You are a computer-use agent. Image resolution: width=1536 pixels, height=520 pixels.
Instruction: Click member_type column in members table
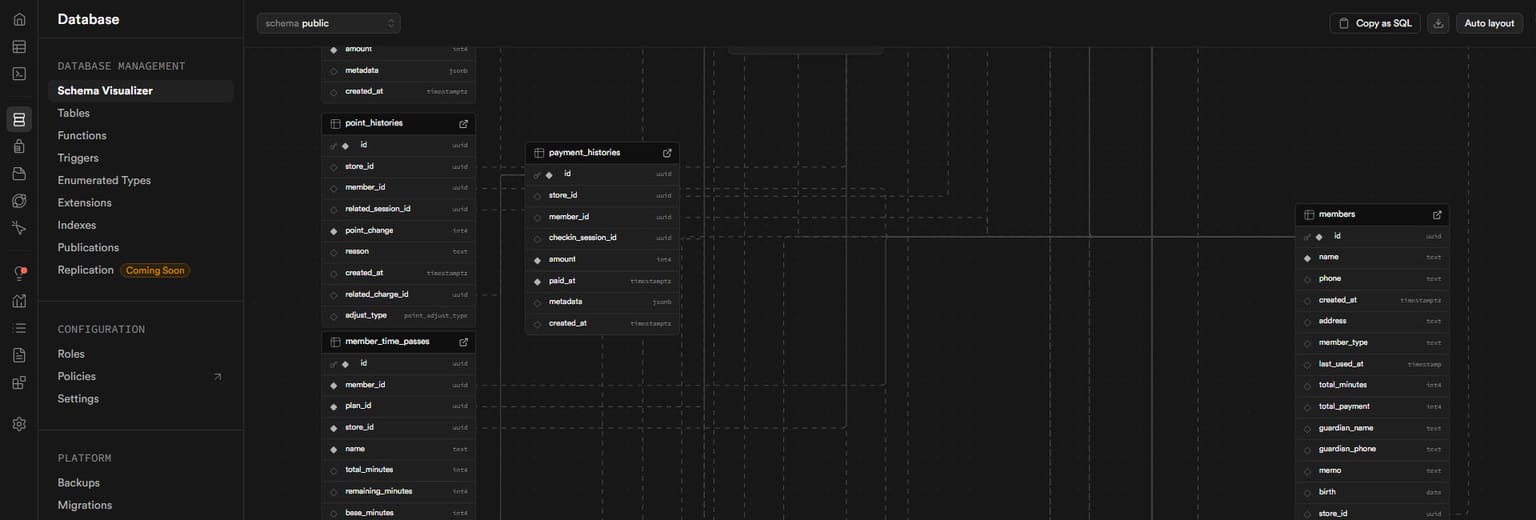[x=1372, y=343]
